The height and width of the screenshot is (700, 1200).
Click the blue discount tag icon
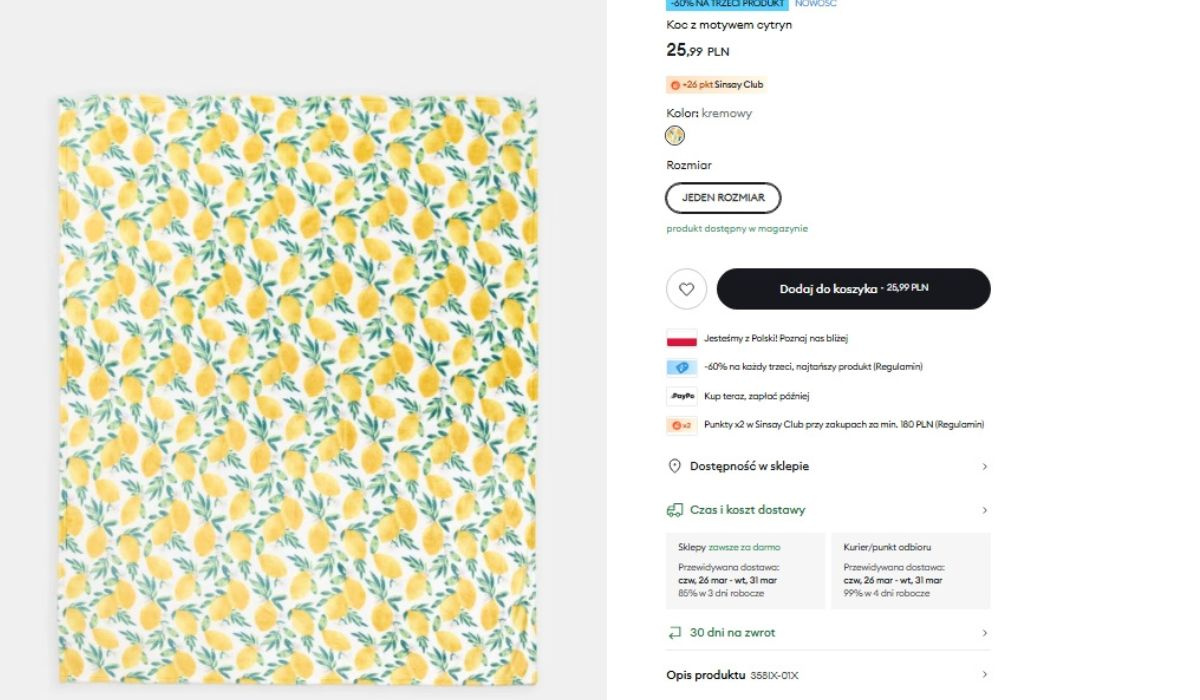[x=681, y=367]
